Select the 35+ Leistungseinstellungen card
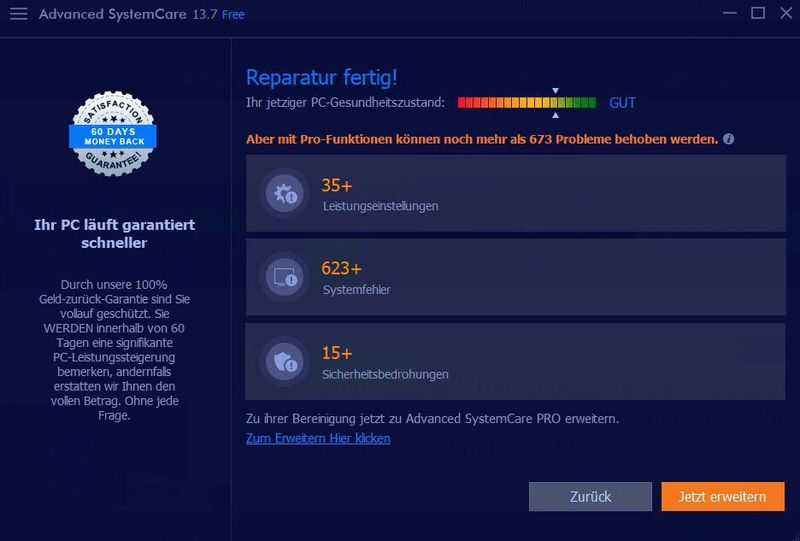This screenshot has height=541, width=800. click(x=516, y=193)
